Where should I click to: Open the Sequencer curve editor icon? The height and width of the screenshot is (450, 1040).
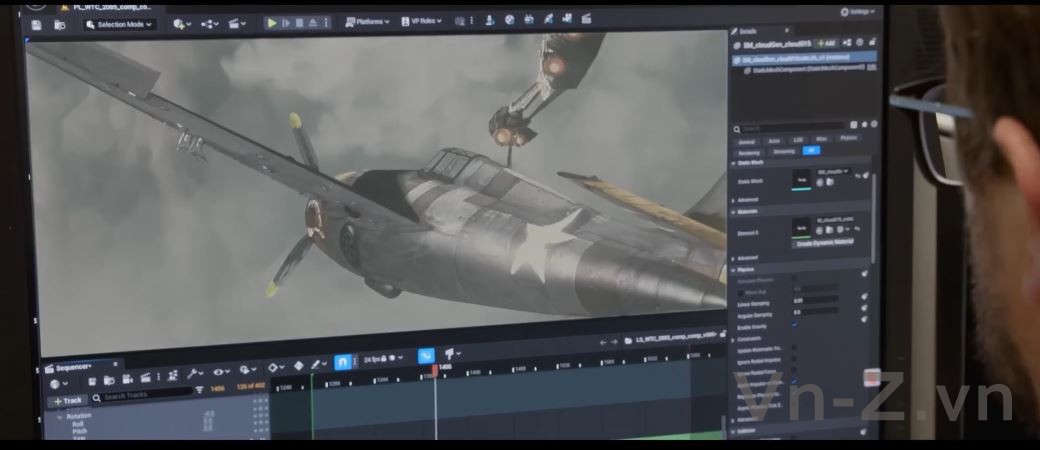(x=426, y=356)
